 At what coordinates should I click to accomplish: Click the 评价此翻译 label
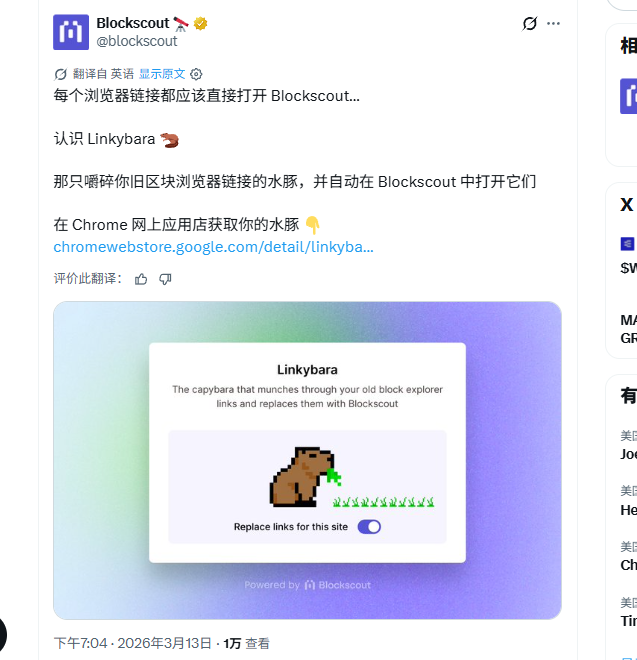point(88,279)
